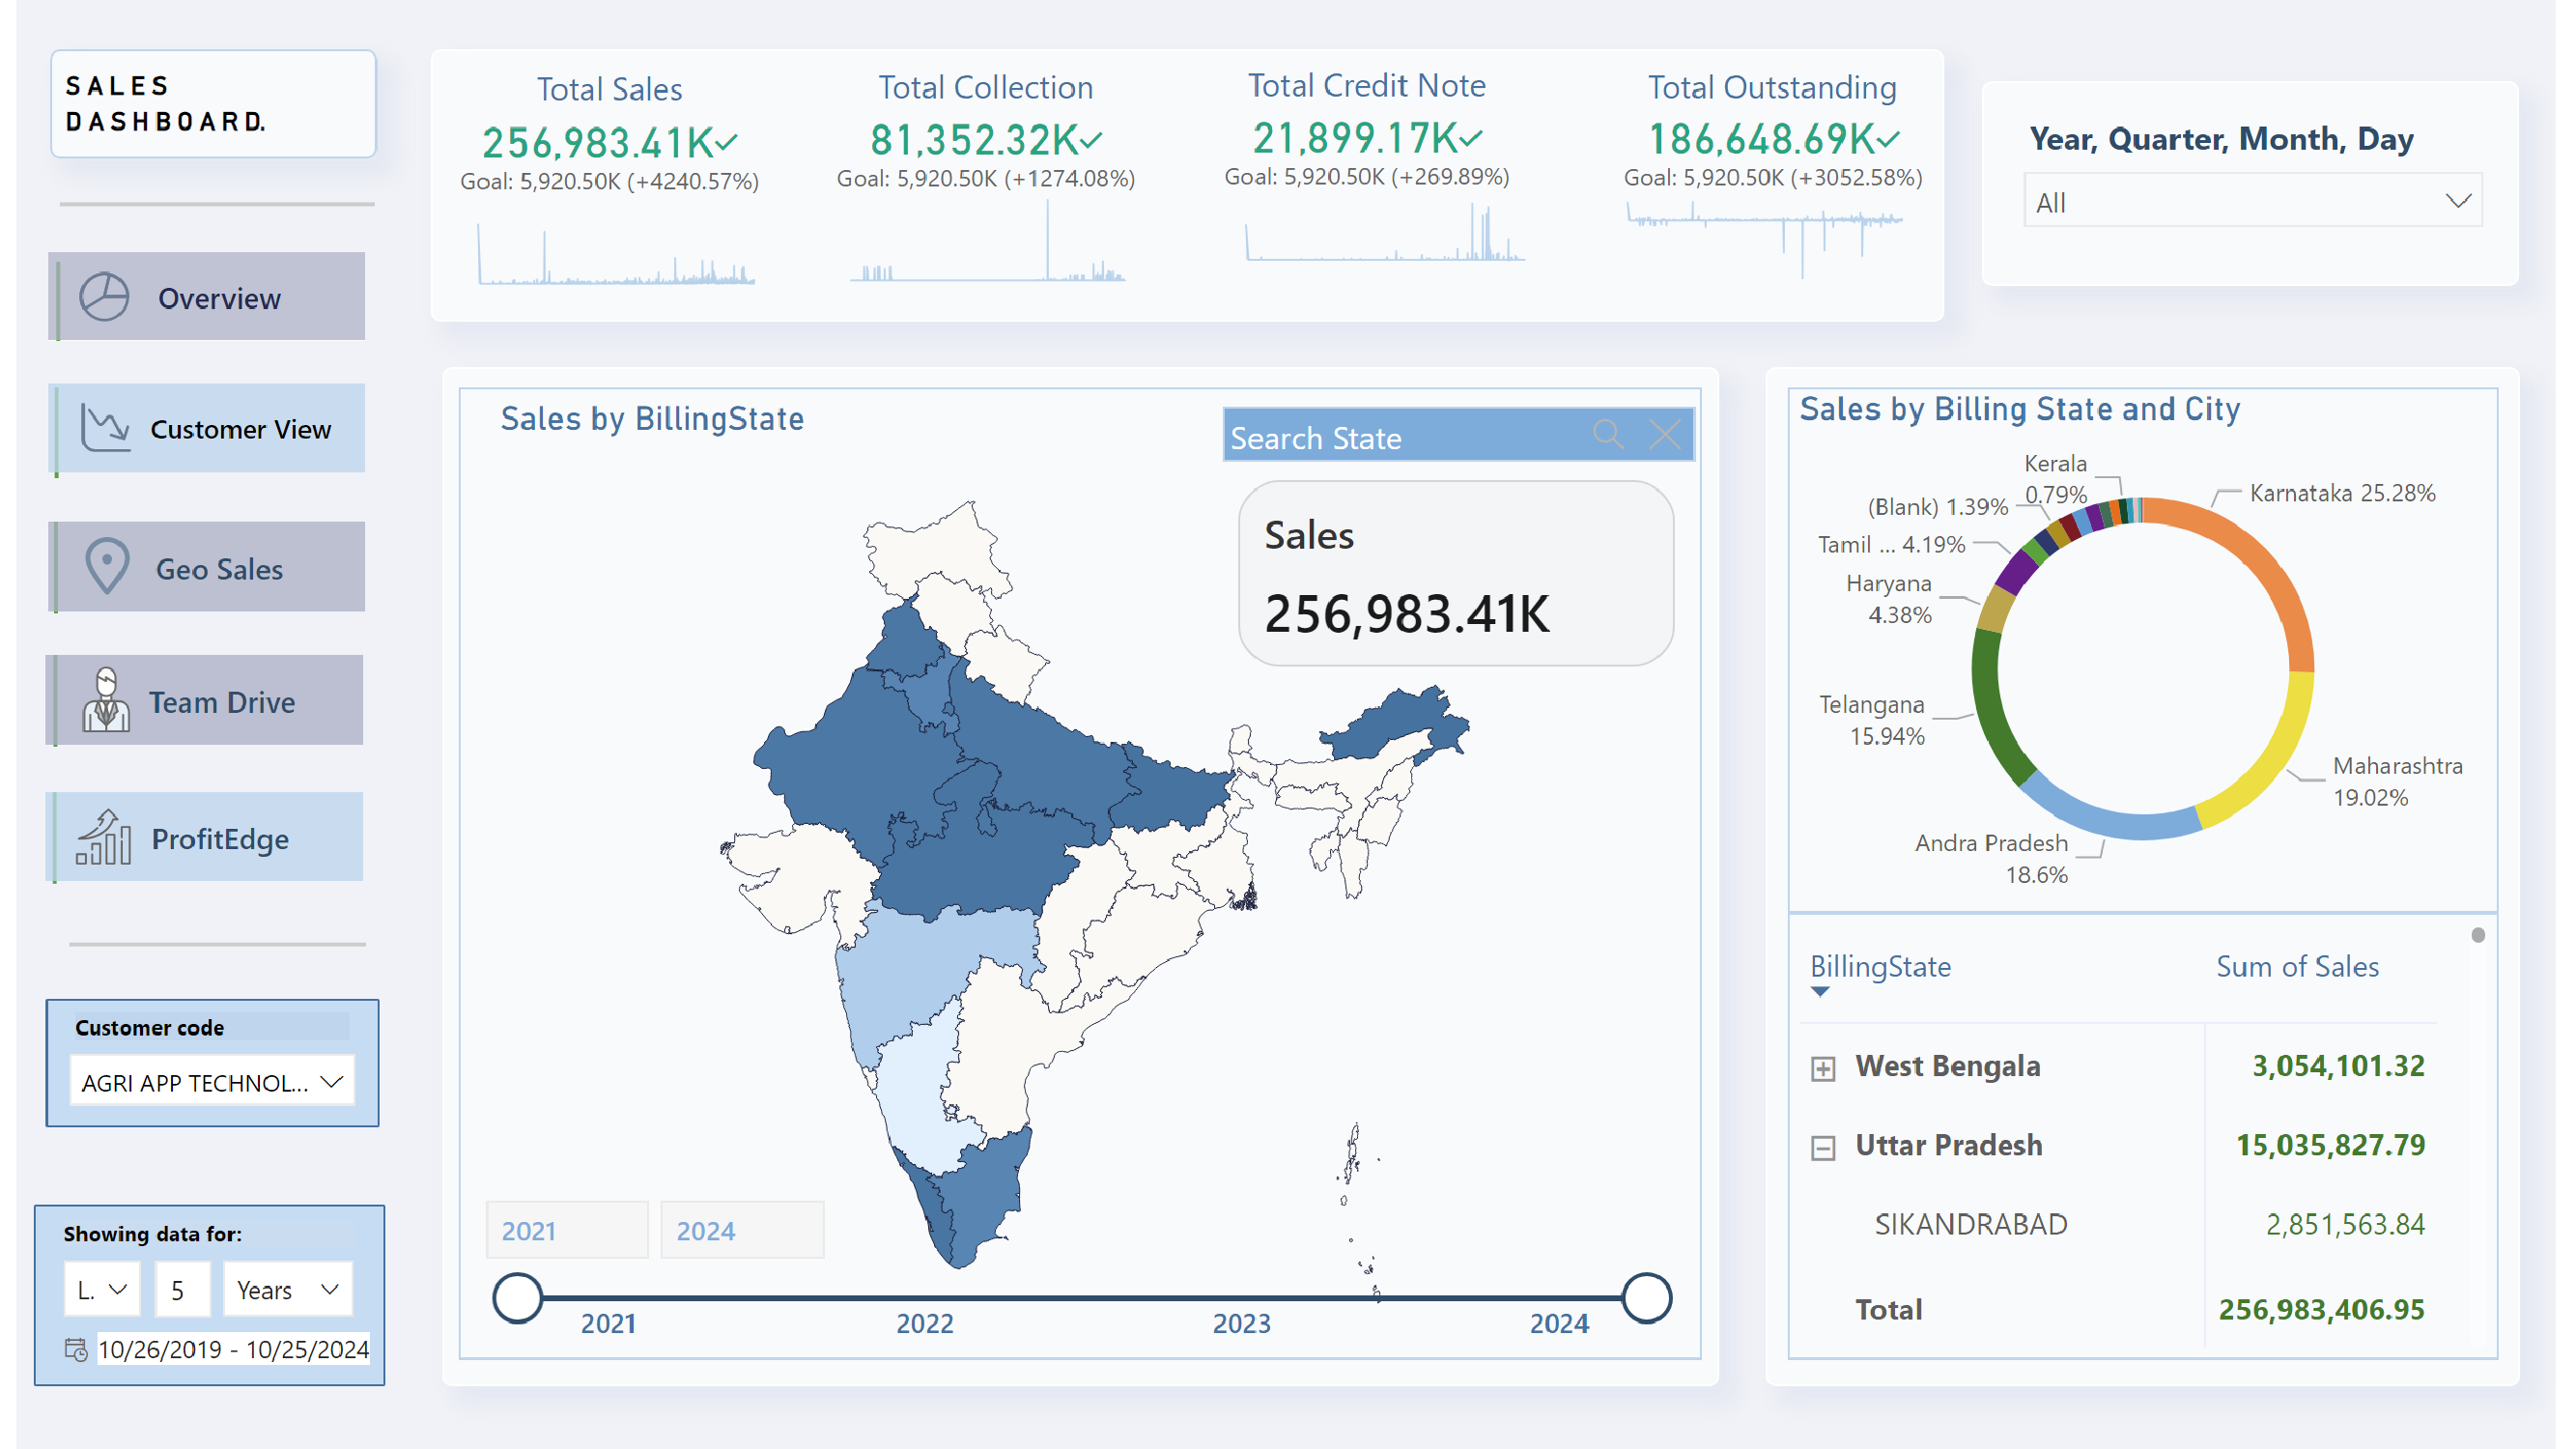Select the Overview pie chart icon

coord(103,296)
